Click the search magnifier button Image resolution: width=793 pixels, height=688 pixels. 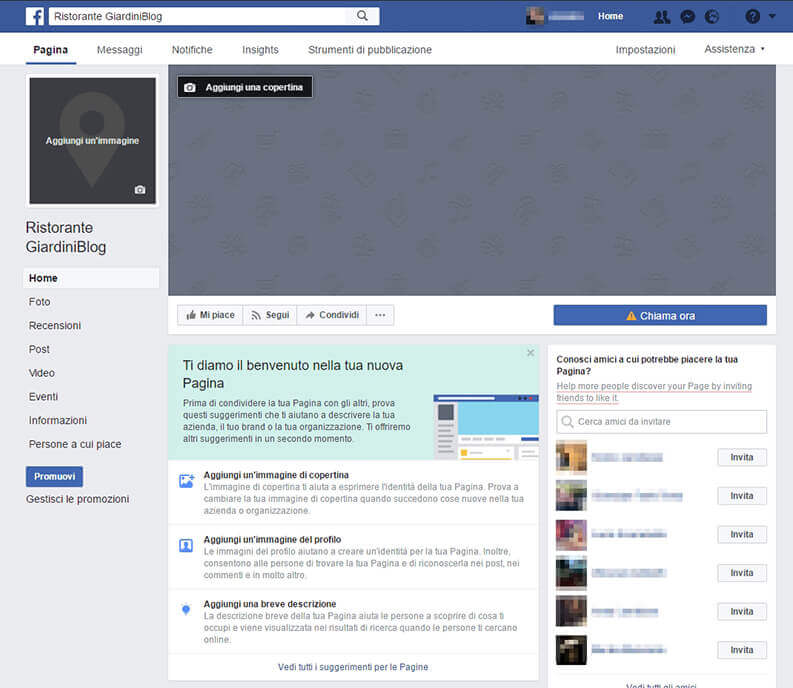click(x=362, y=16)
